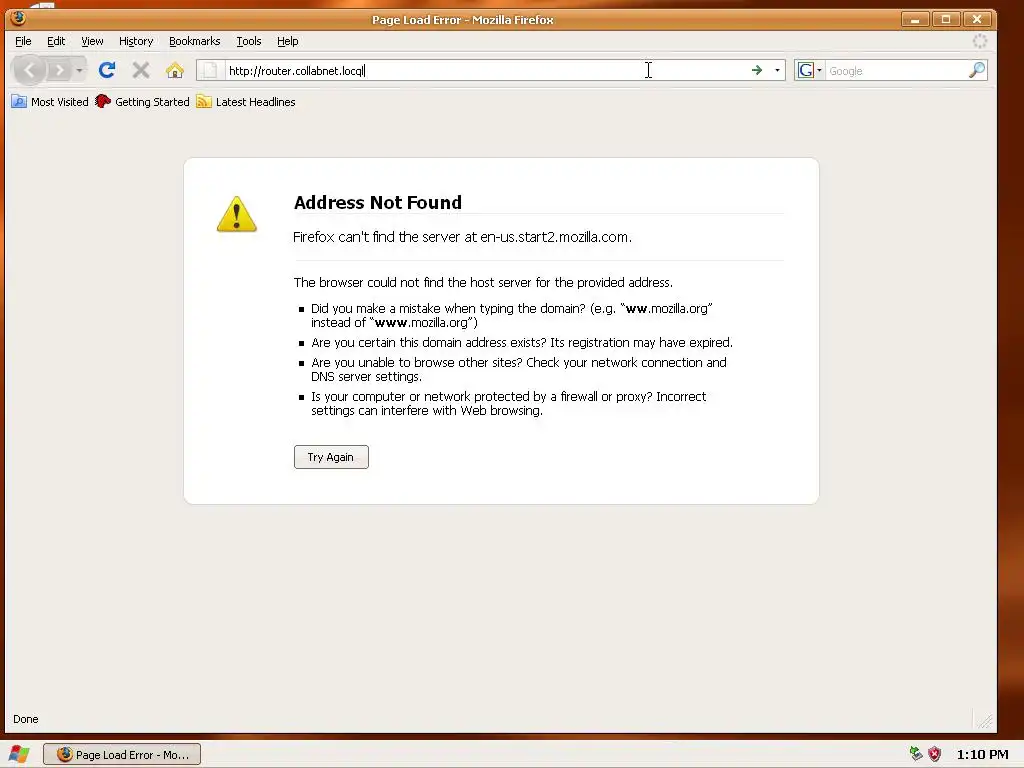Click the 'en-us.start2.mozilla.com' error sentence
Image resolution: width=1024 pixels, height=768 pixels.
click(x=462, y=237)
